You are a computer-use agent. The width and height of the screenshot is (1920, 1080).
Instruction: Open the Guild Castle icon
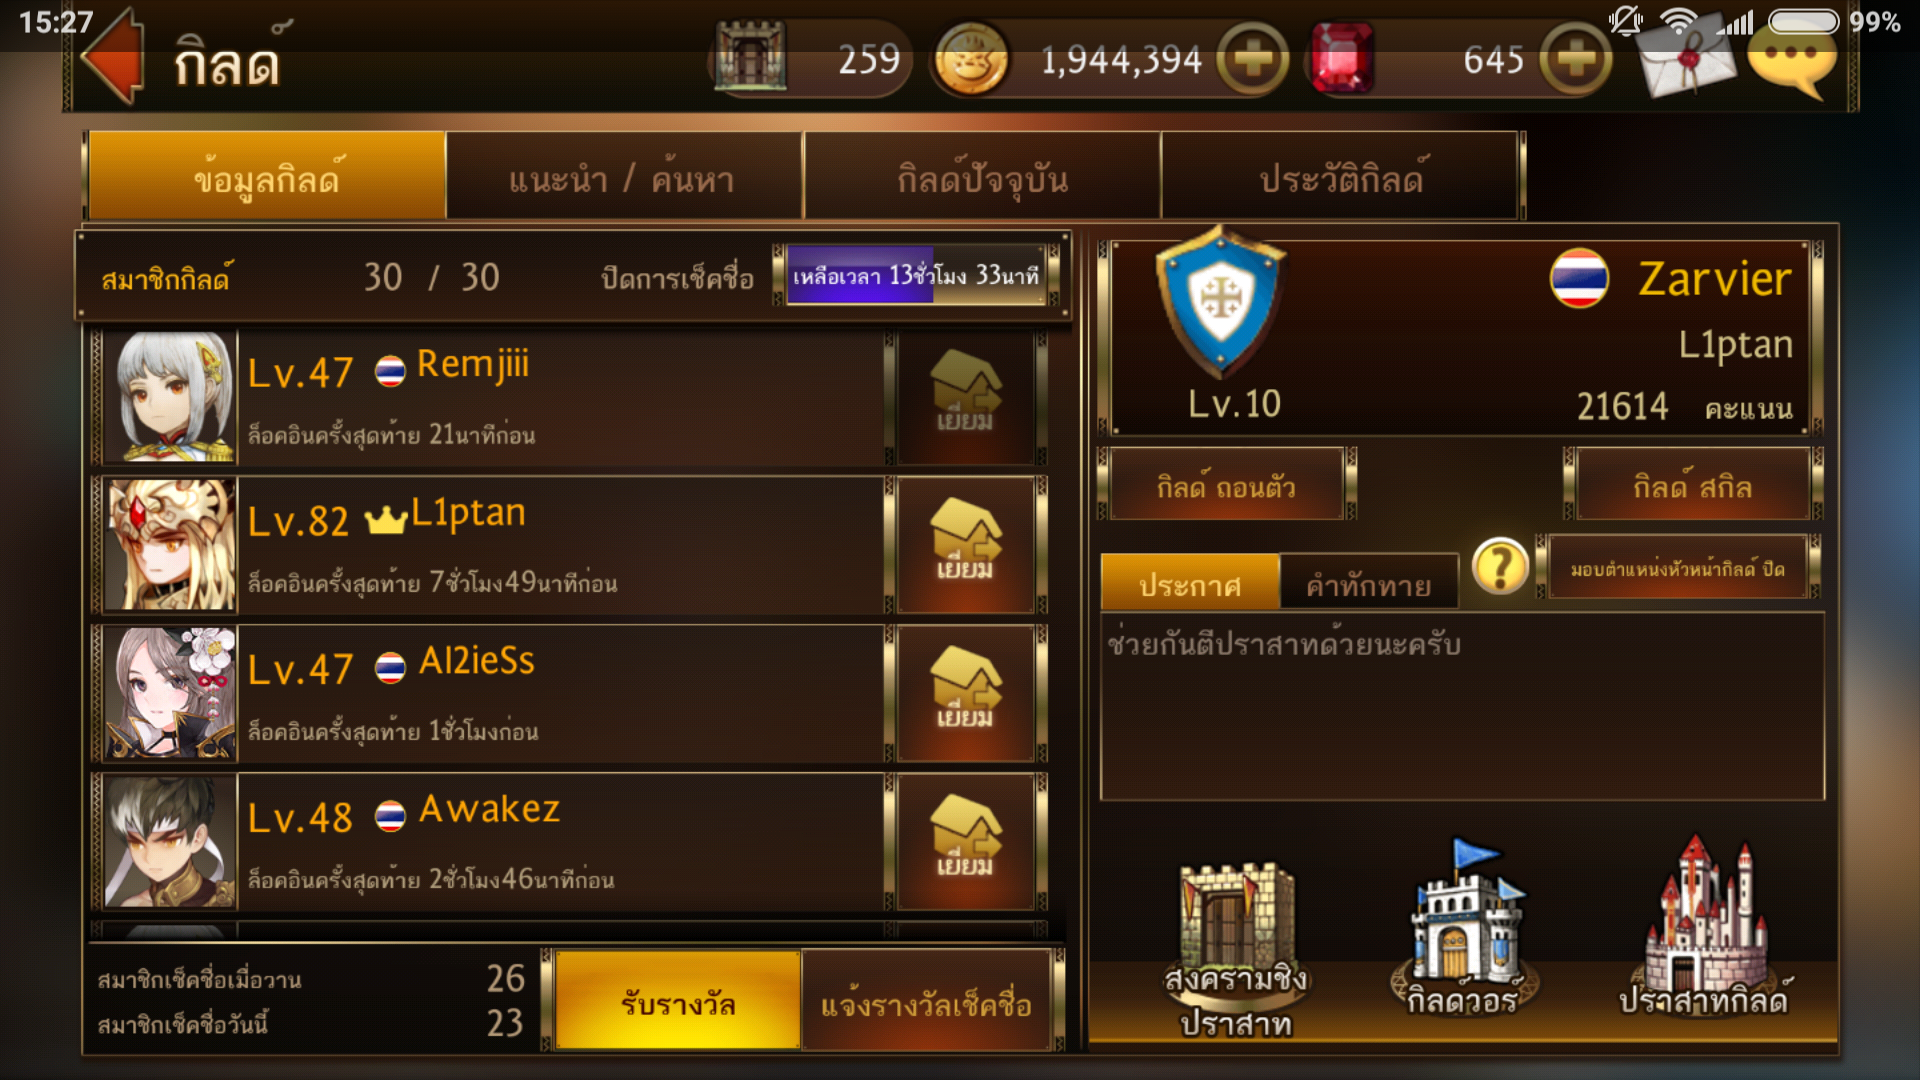pos(1704,927)
